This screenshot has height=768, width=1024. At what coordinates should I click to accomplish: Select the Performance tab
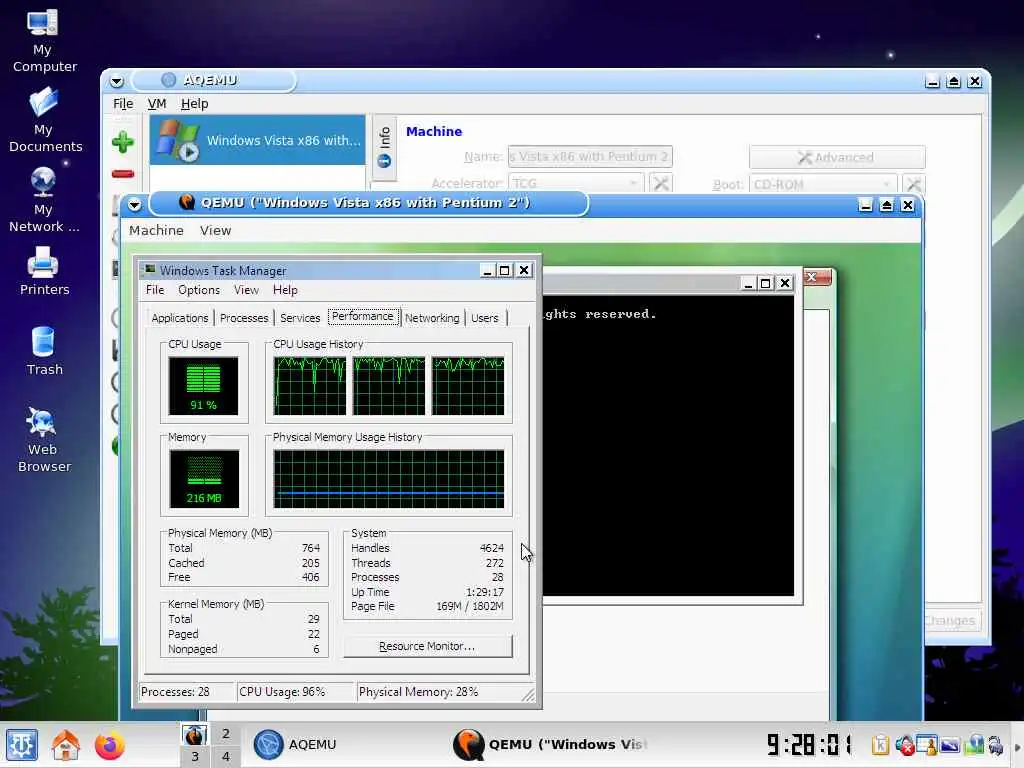click(x=363, y=317)
